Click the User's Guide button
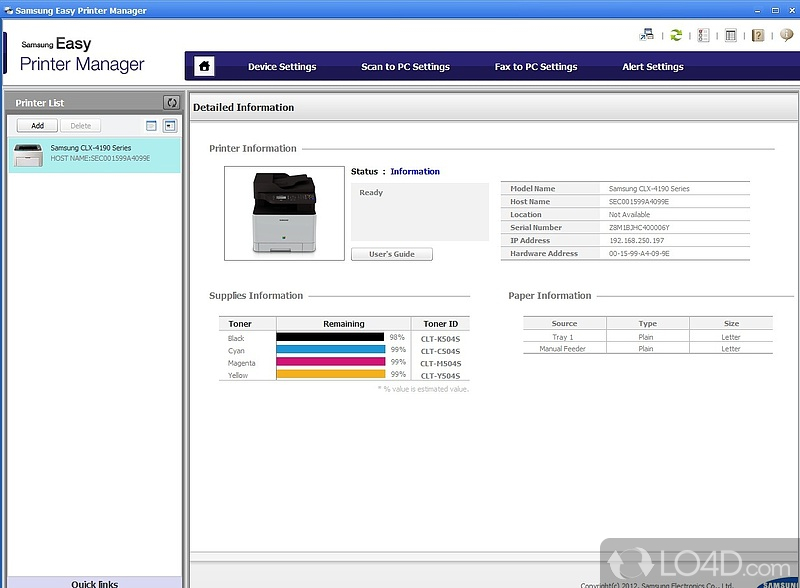This screenshot has width=800, height=588. (392, 254)
